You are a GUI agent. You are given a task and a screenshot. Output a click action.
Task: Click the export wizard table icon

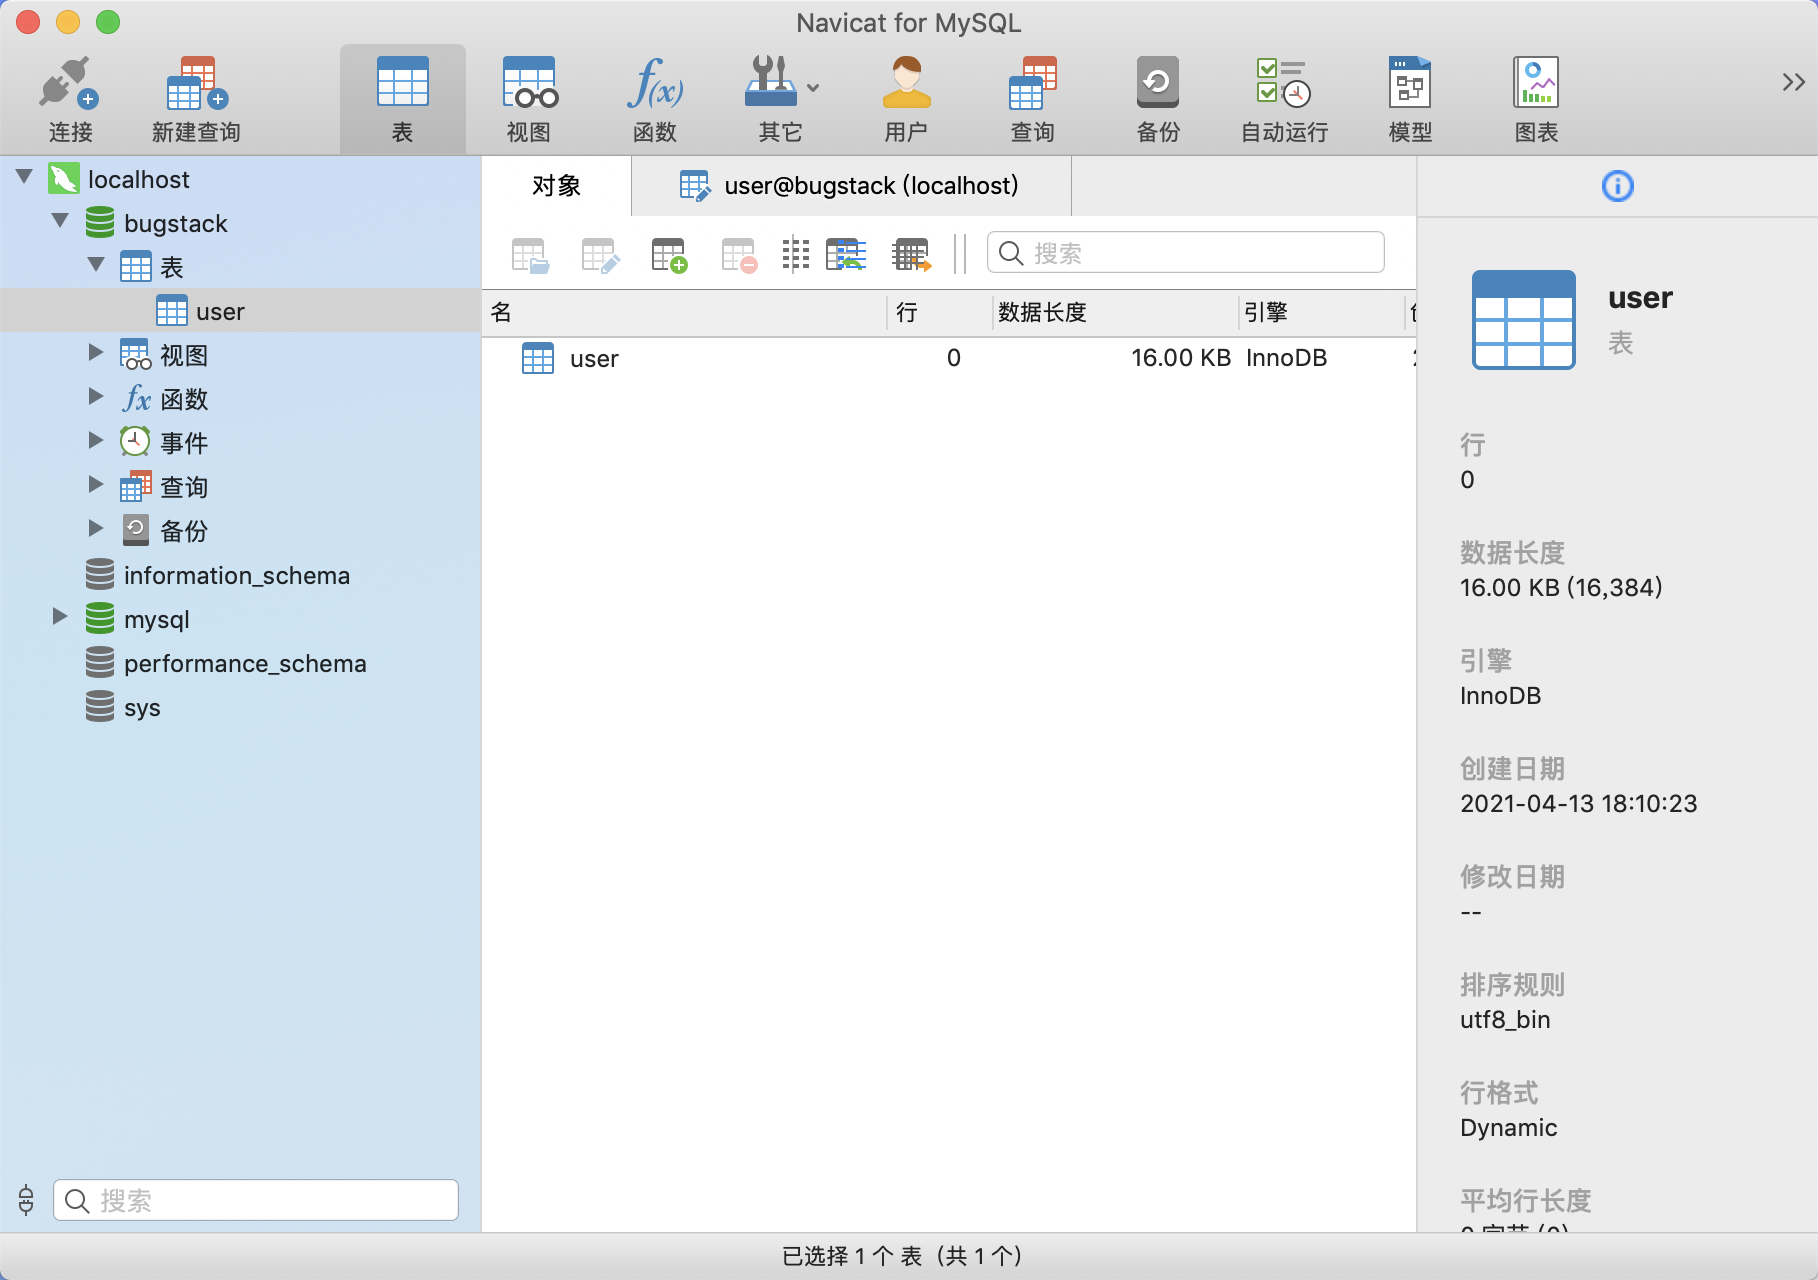[911, 255]
